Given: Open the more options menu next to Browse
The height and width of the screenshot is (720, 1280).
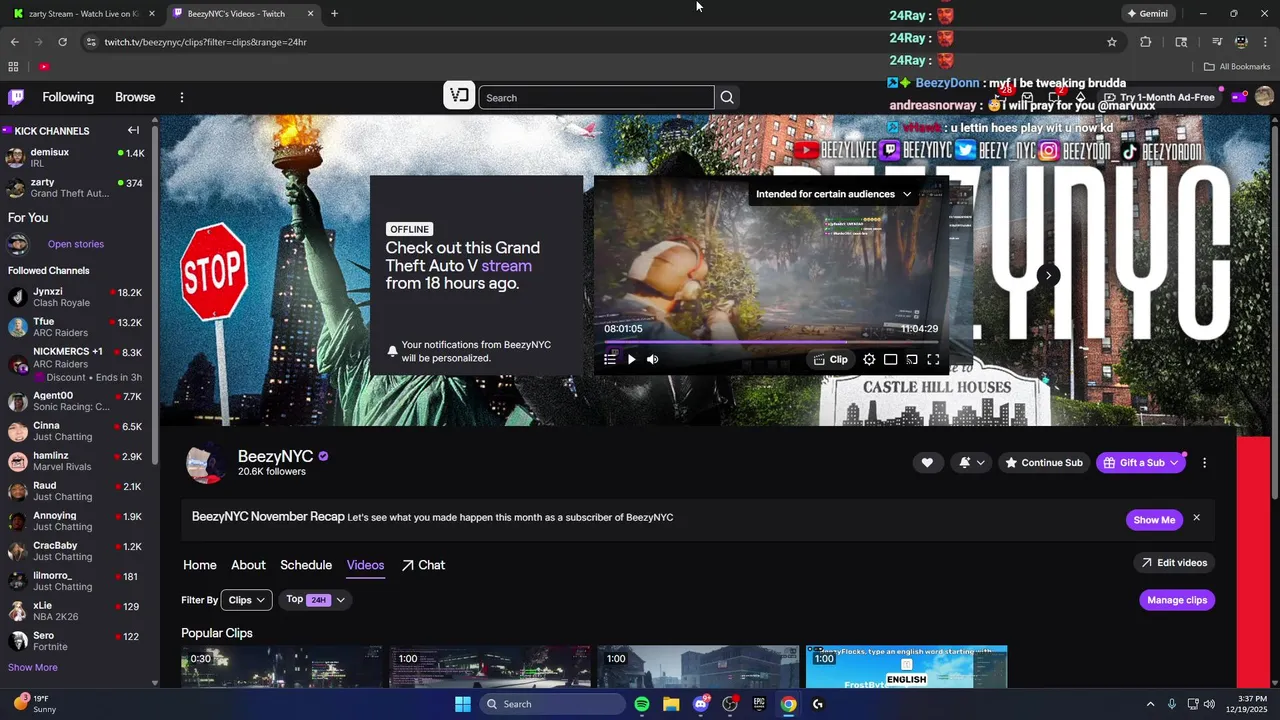Looking at the screenshot, I should pos(182,97).
